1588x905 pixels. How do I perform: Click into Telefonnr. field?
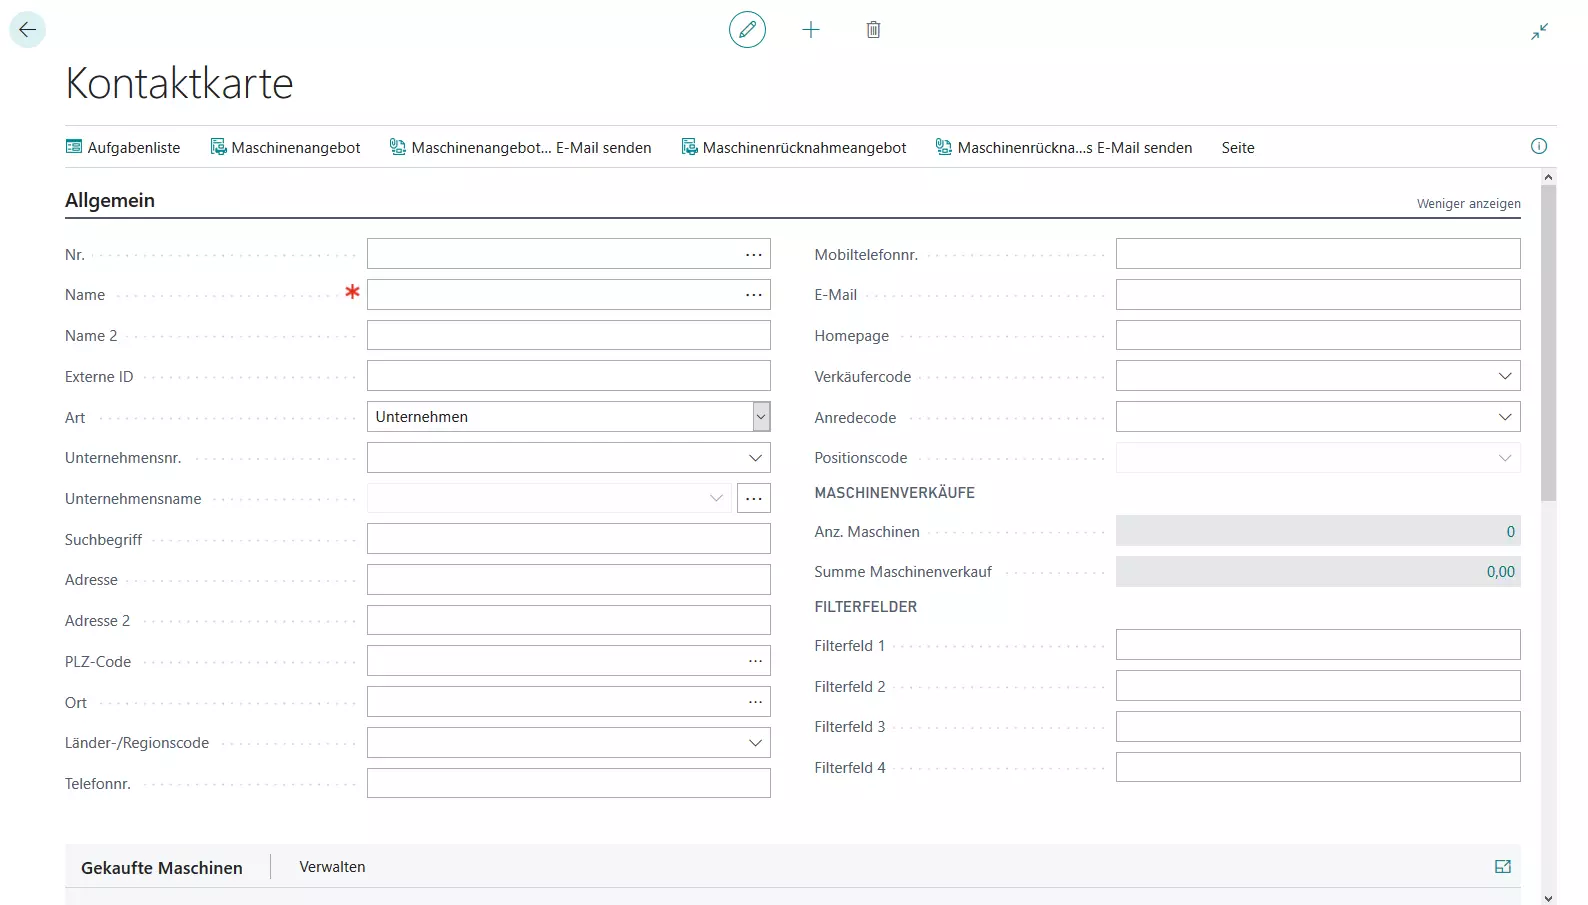[x=568, y=783]
